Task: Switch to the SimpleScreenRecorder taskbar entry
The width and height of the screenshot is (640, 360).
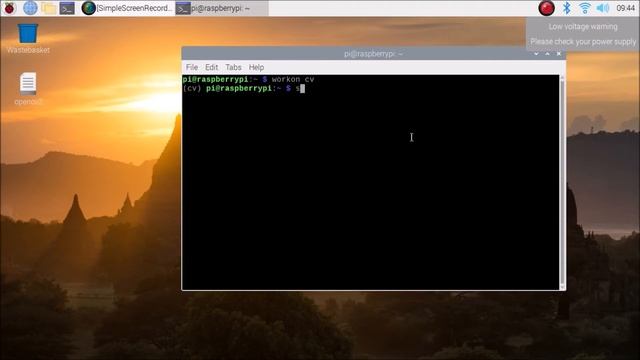Action: point(127,8)
